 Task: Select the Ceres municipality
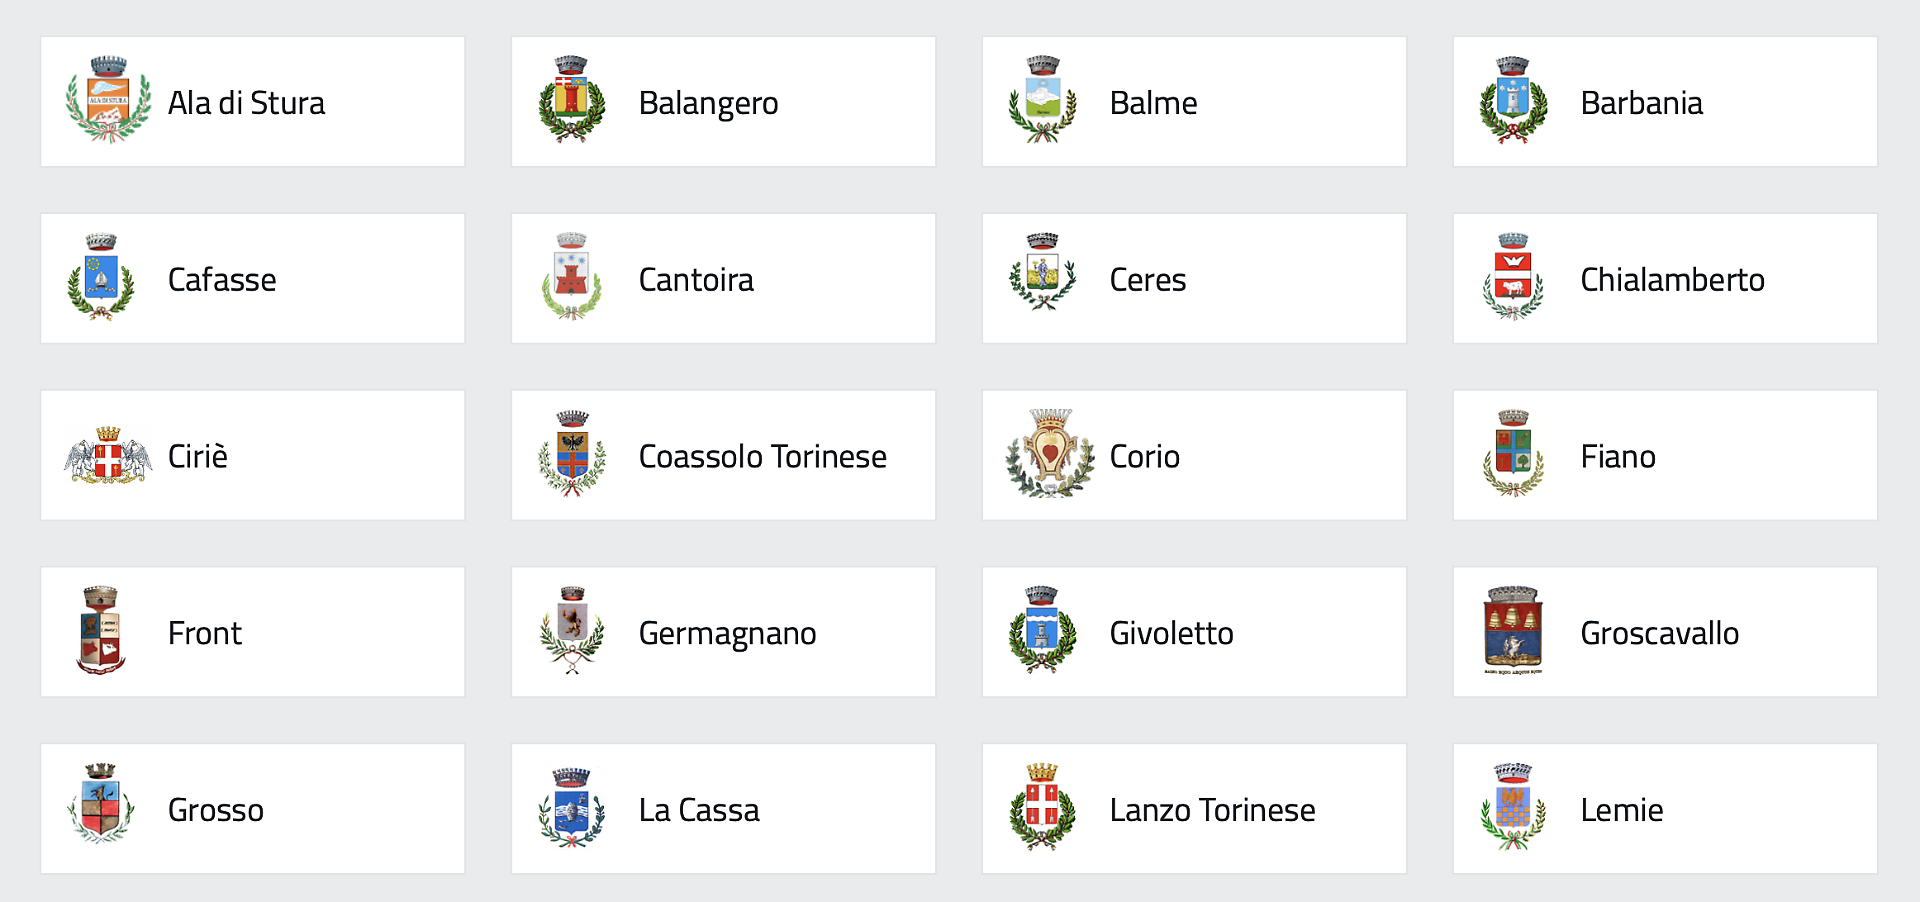[1194, 279]
